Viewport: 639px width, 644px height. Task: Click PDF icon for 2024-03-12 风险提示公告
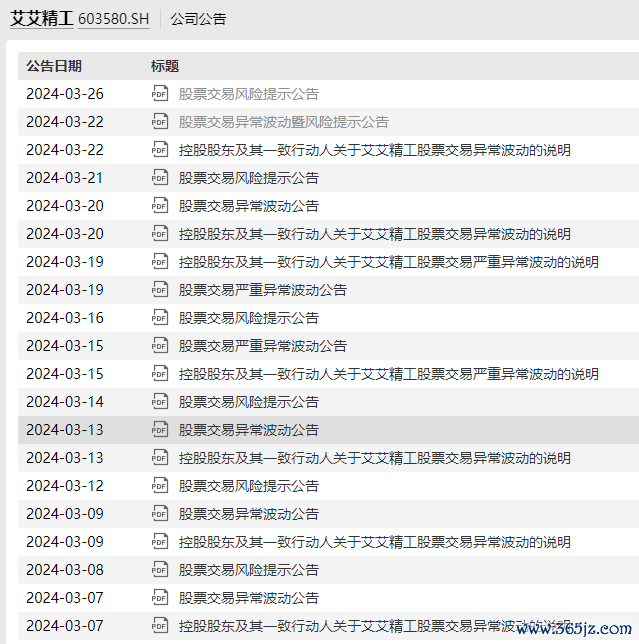click(x=160, y=485)
